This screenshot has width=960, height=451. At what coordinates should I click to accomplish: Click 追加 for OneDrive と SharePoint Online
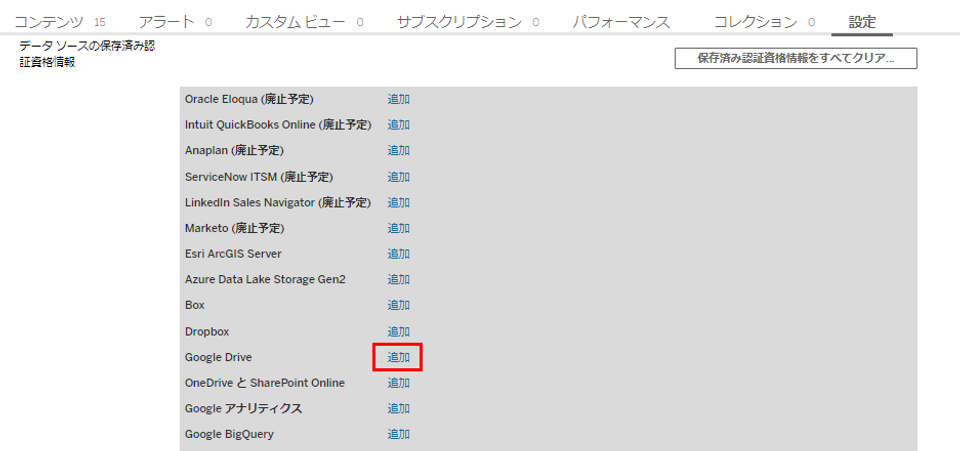tap(399, 383)
